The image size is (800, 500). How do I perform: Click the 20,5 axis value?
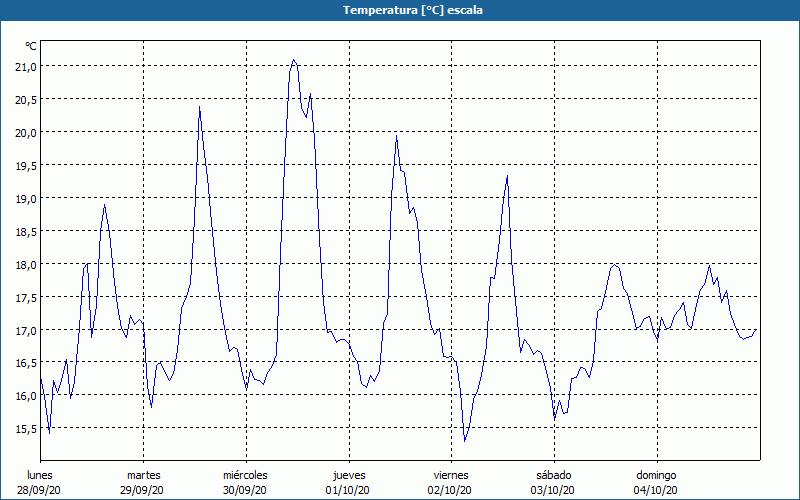click(26, 99)
